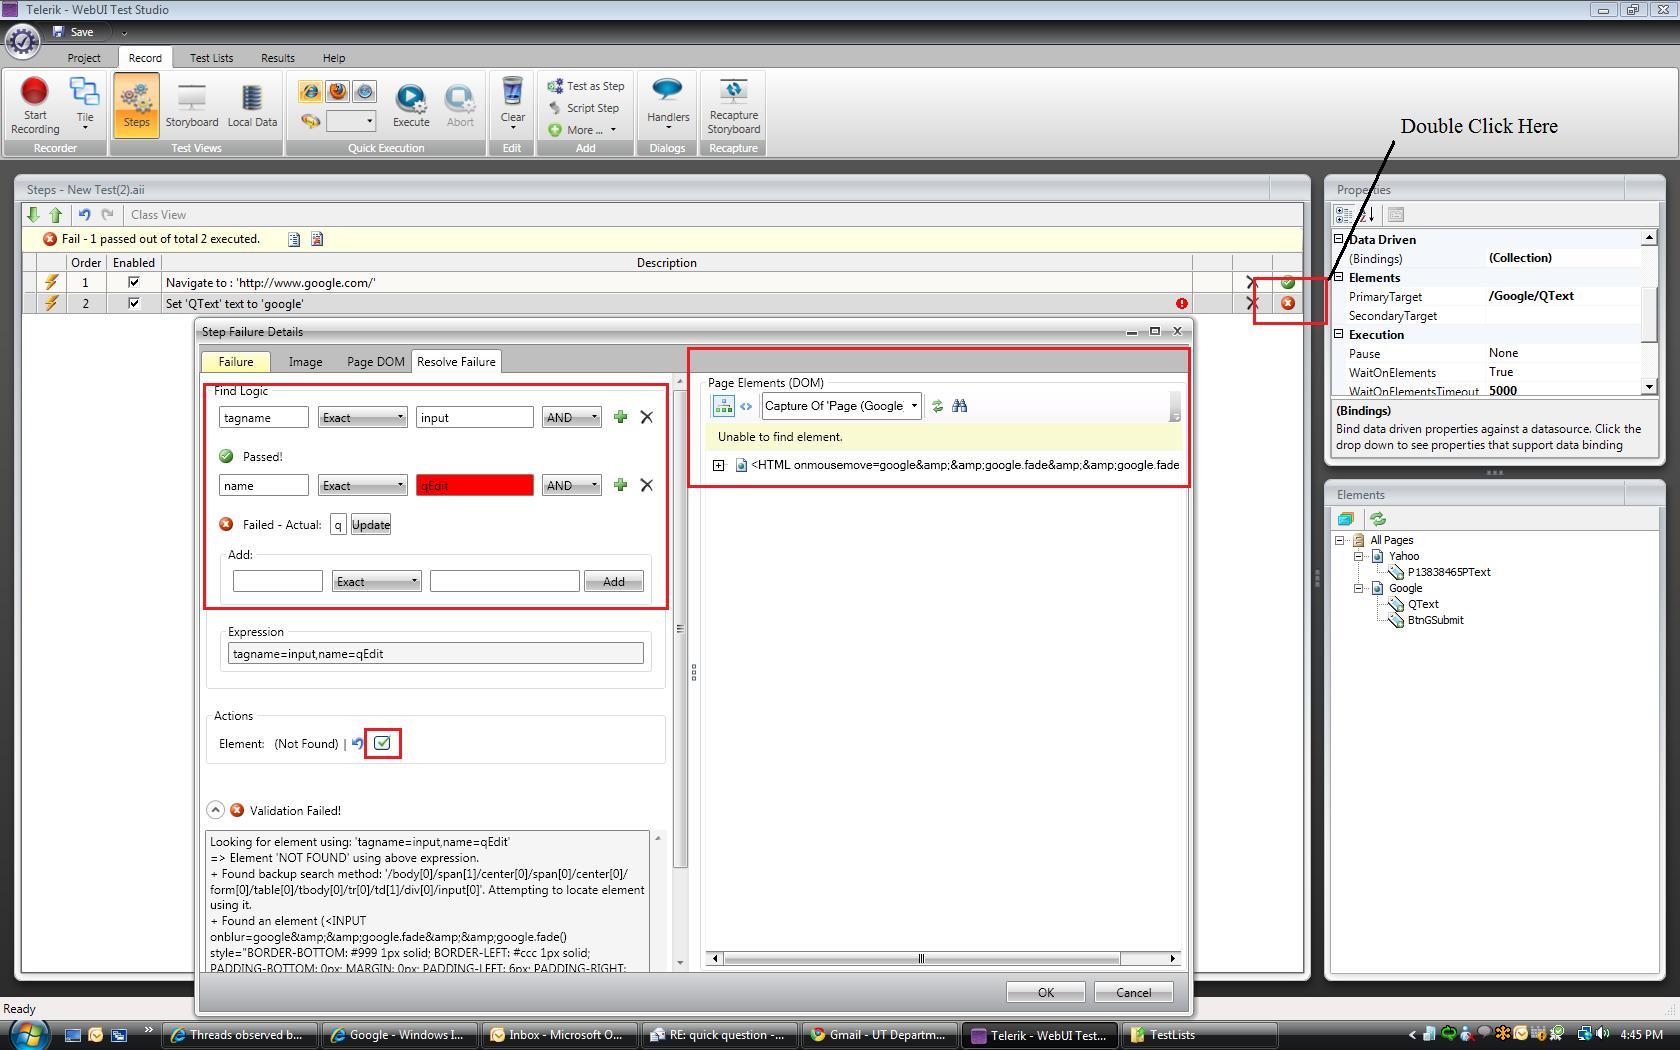Expand the HTML node in DOM tree
The height and width of the screenshot is (1050, 1680).
(x=719, y=465)
